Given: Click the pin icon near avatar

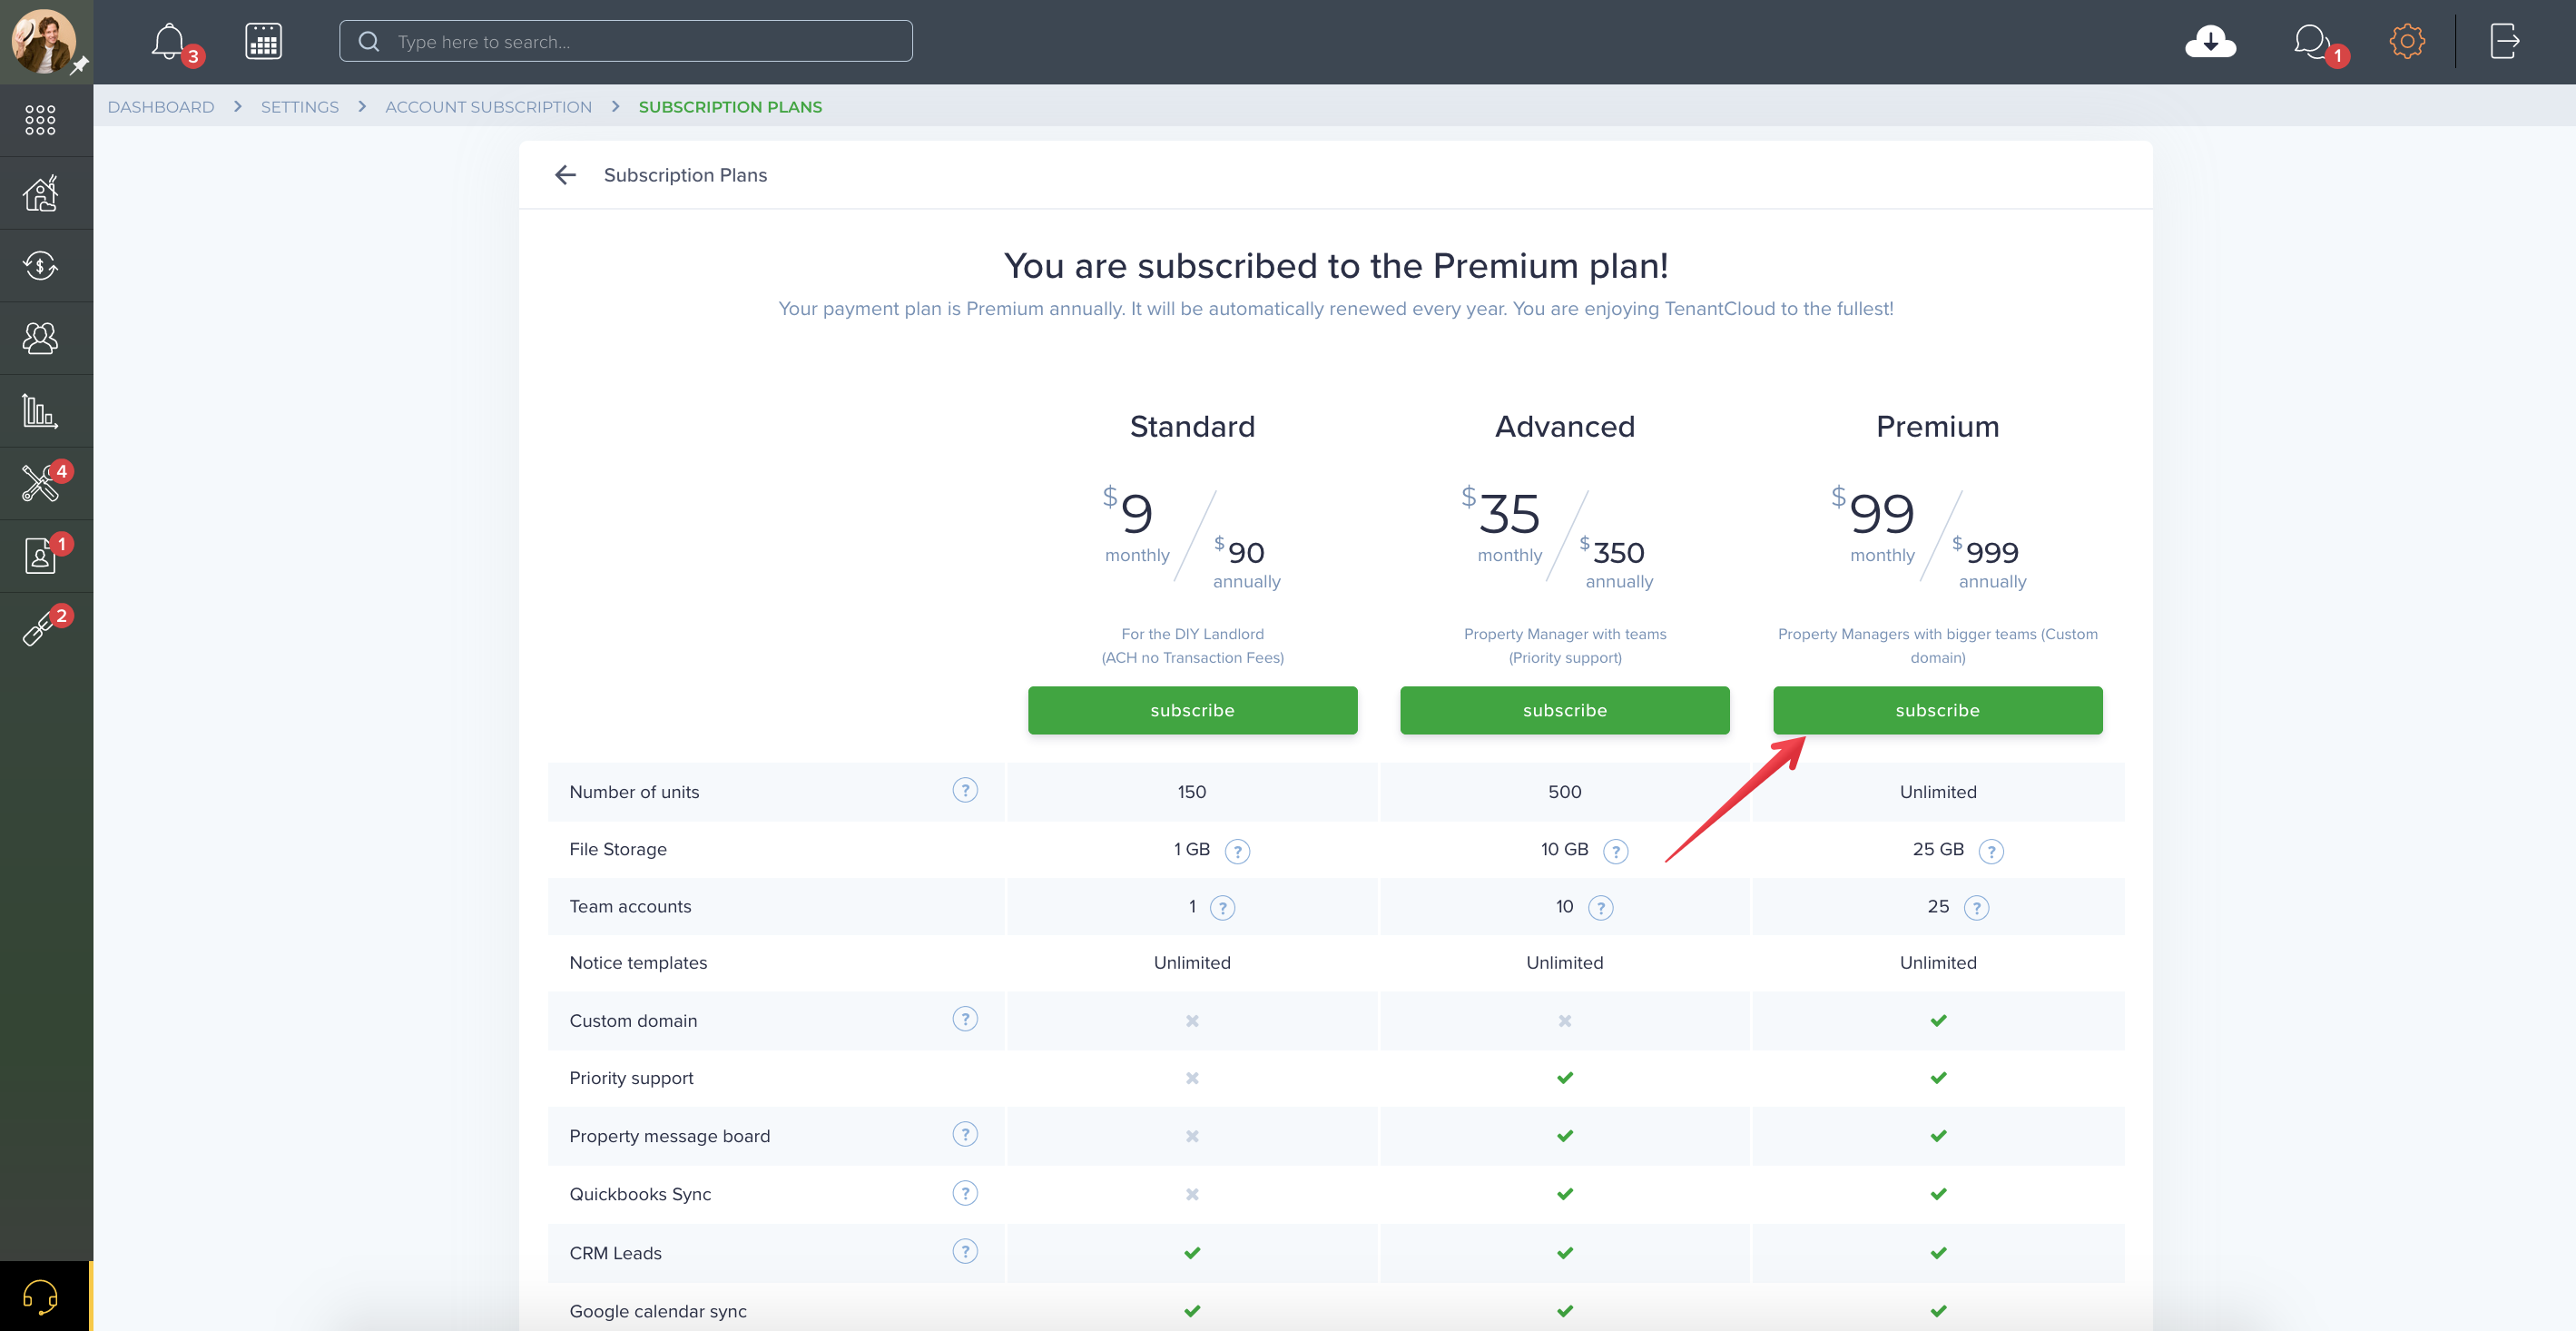Looking at the screenshot, I should tap(79, 65).
